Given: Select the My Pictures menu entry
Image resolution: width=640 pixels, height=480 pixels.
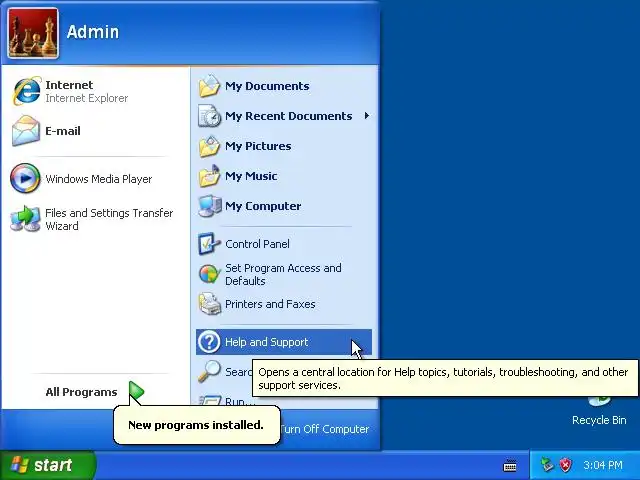Looking at the screenshot, I should 284,146.
